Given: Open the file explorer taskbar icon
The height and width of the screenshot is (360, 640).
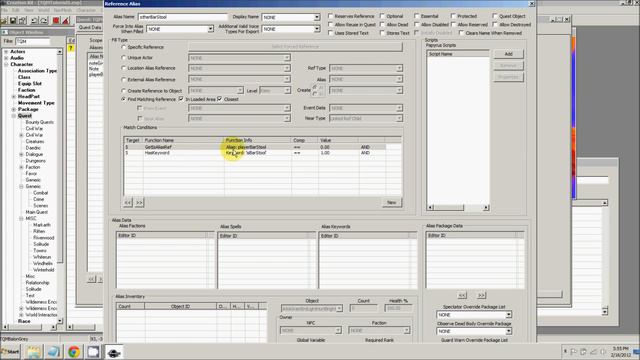Looking at the screenshot, I should pos(34,351).
